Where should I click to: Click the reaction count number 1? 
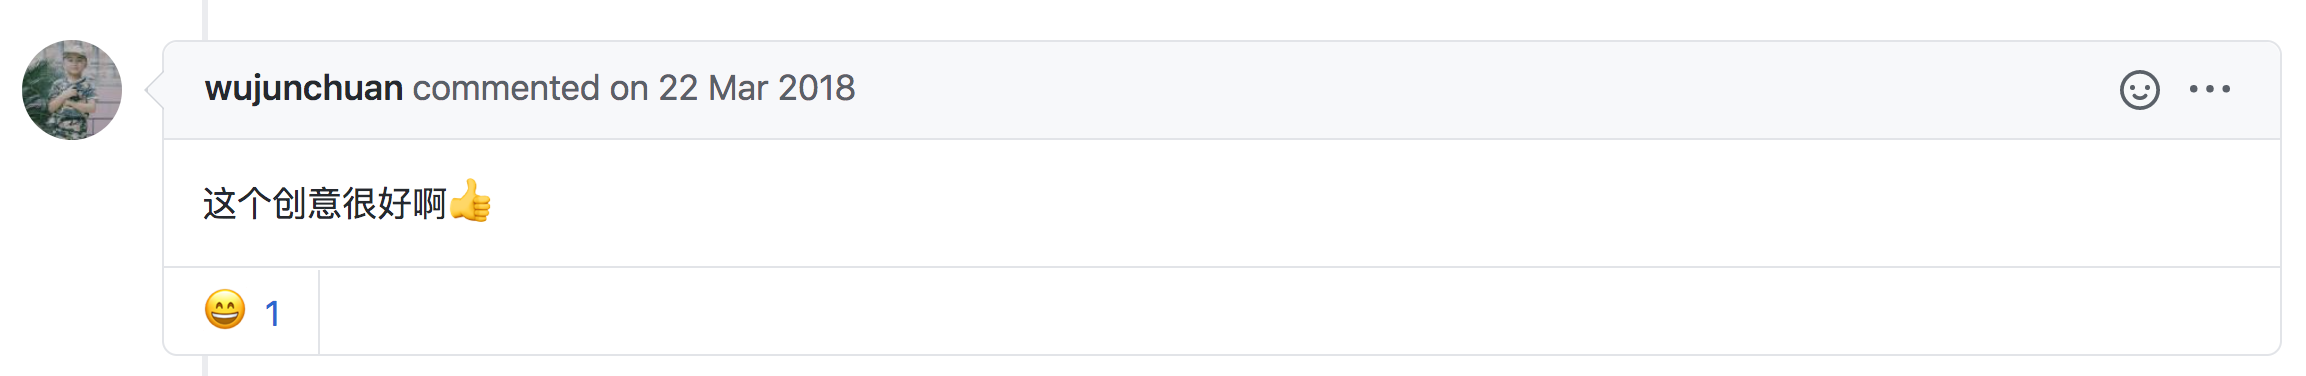pos(272,313)
